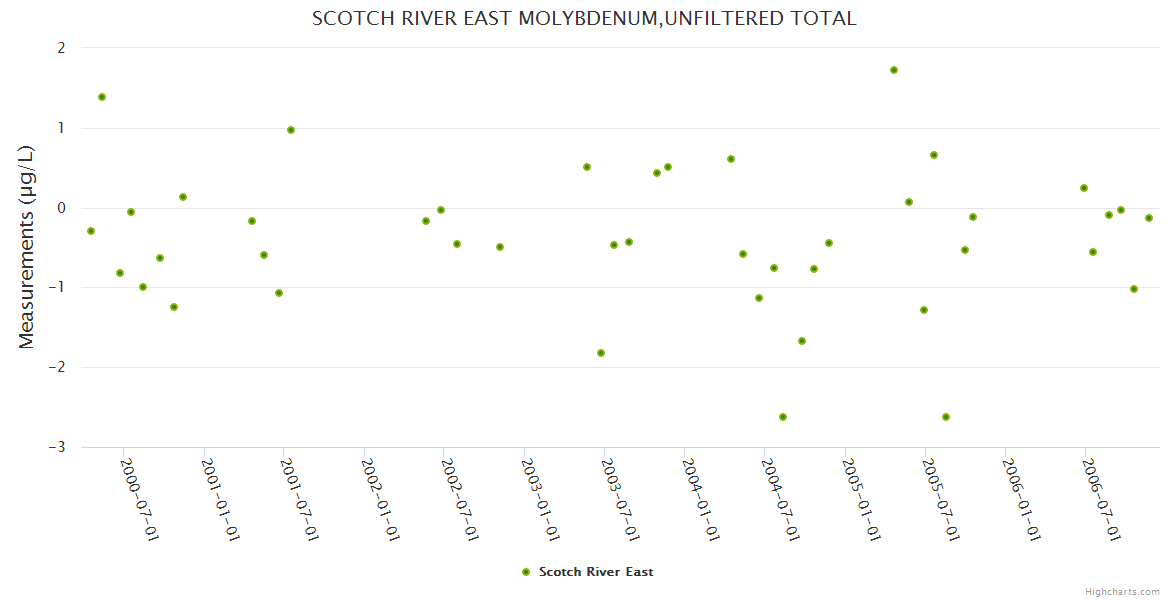This screenshot has width=1170, height=600.
Task: Click the y-axis label 0
Action: coord(61,208)
